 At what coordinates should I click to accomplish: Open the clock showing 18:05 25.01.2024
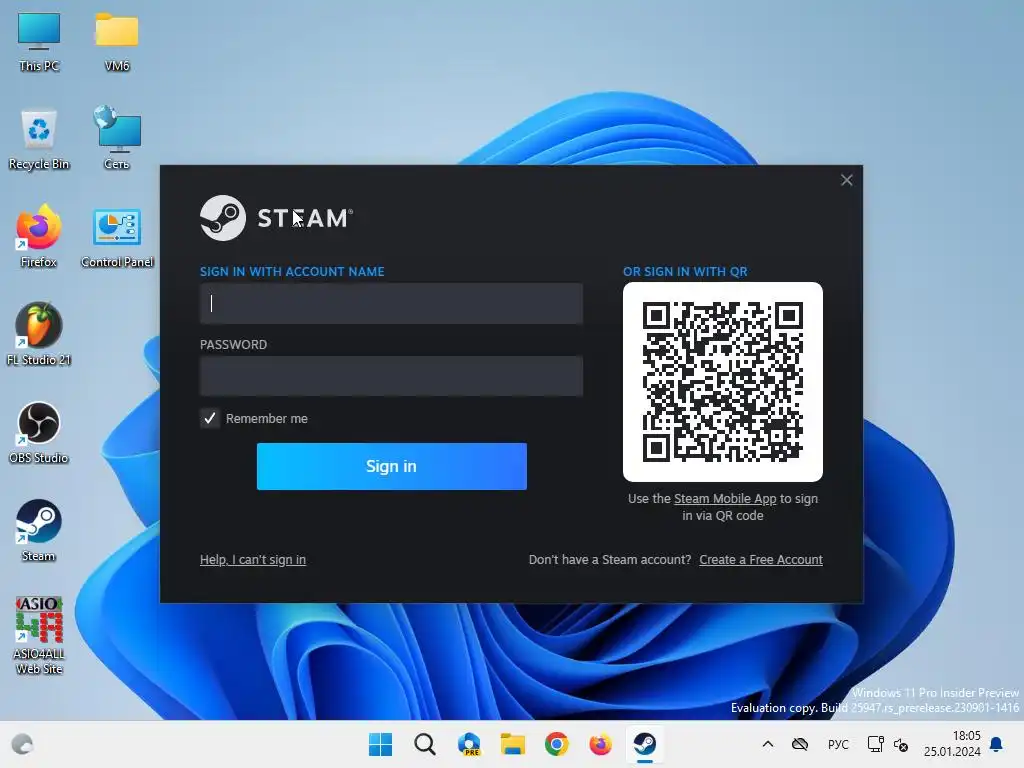[952, 744]
